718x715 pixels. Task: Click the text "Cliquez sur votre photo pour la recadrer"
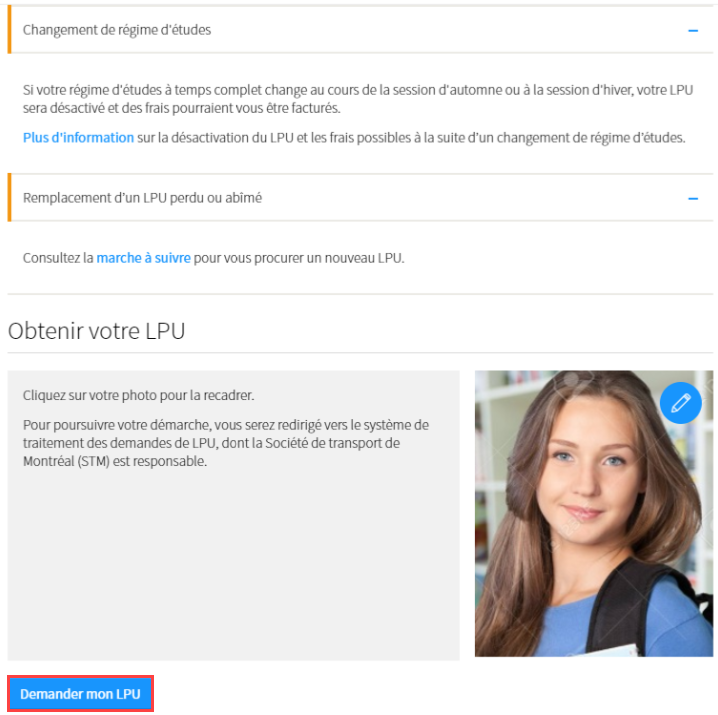point(138,395)
